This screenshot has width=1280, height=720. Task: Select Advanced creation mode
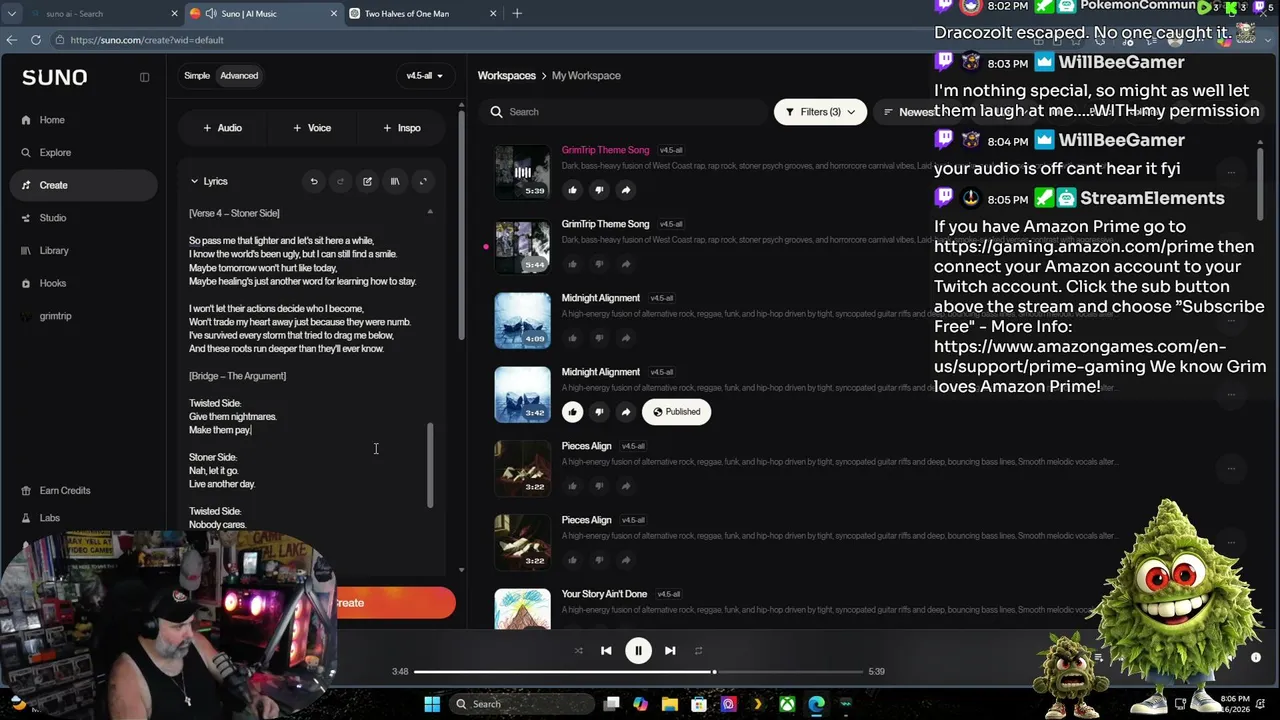239,76
